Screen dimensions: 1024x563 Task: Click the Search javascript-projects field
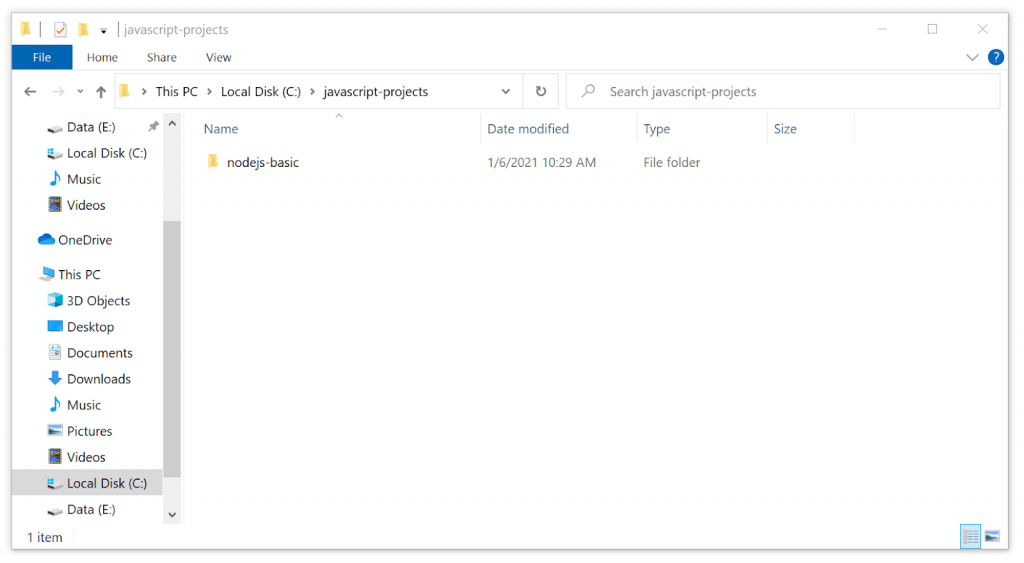(x=790, y=91)
